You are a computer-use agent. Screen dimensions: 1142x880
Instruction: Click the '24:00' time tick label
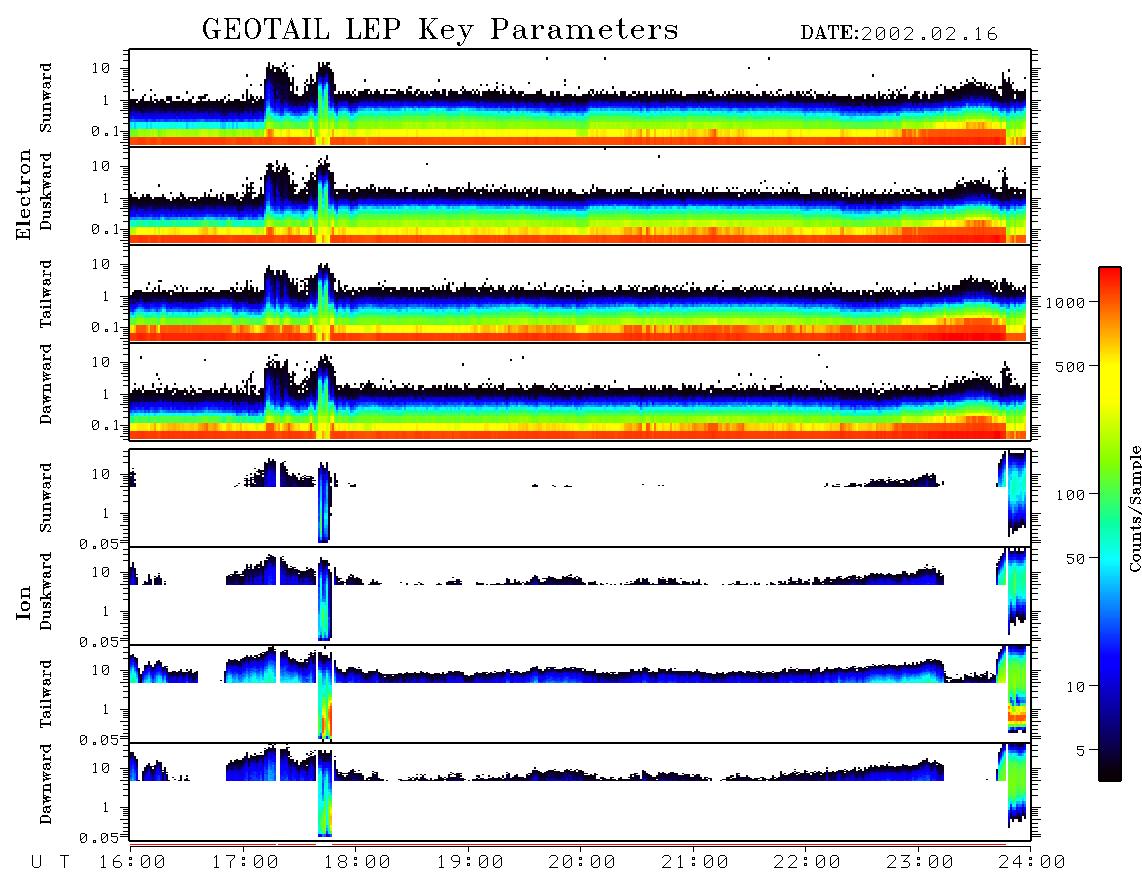[1032, 863]
